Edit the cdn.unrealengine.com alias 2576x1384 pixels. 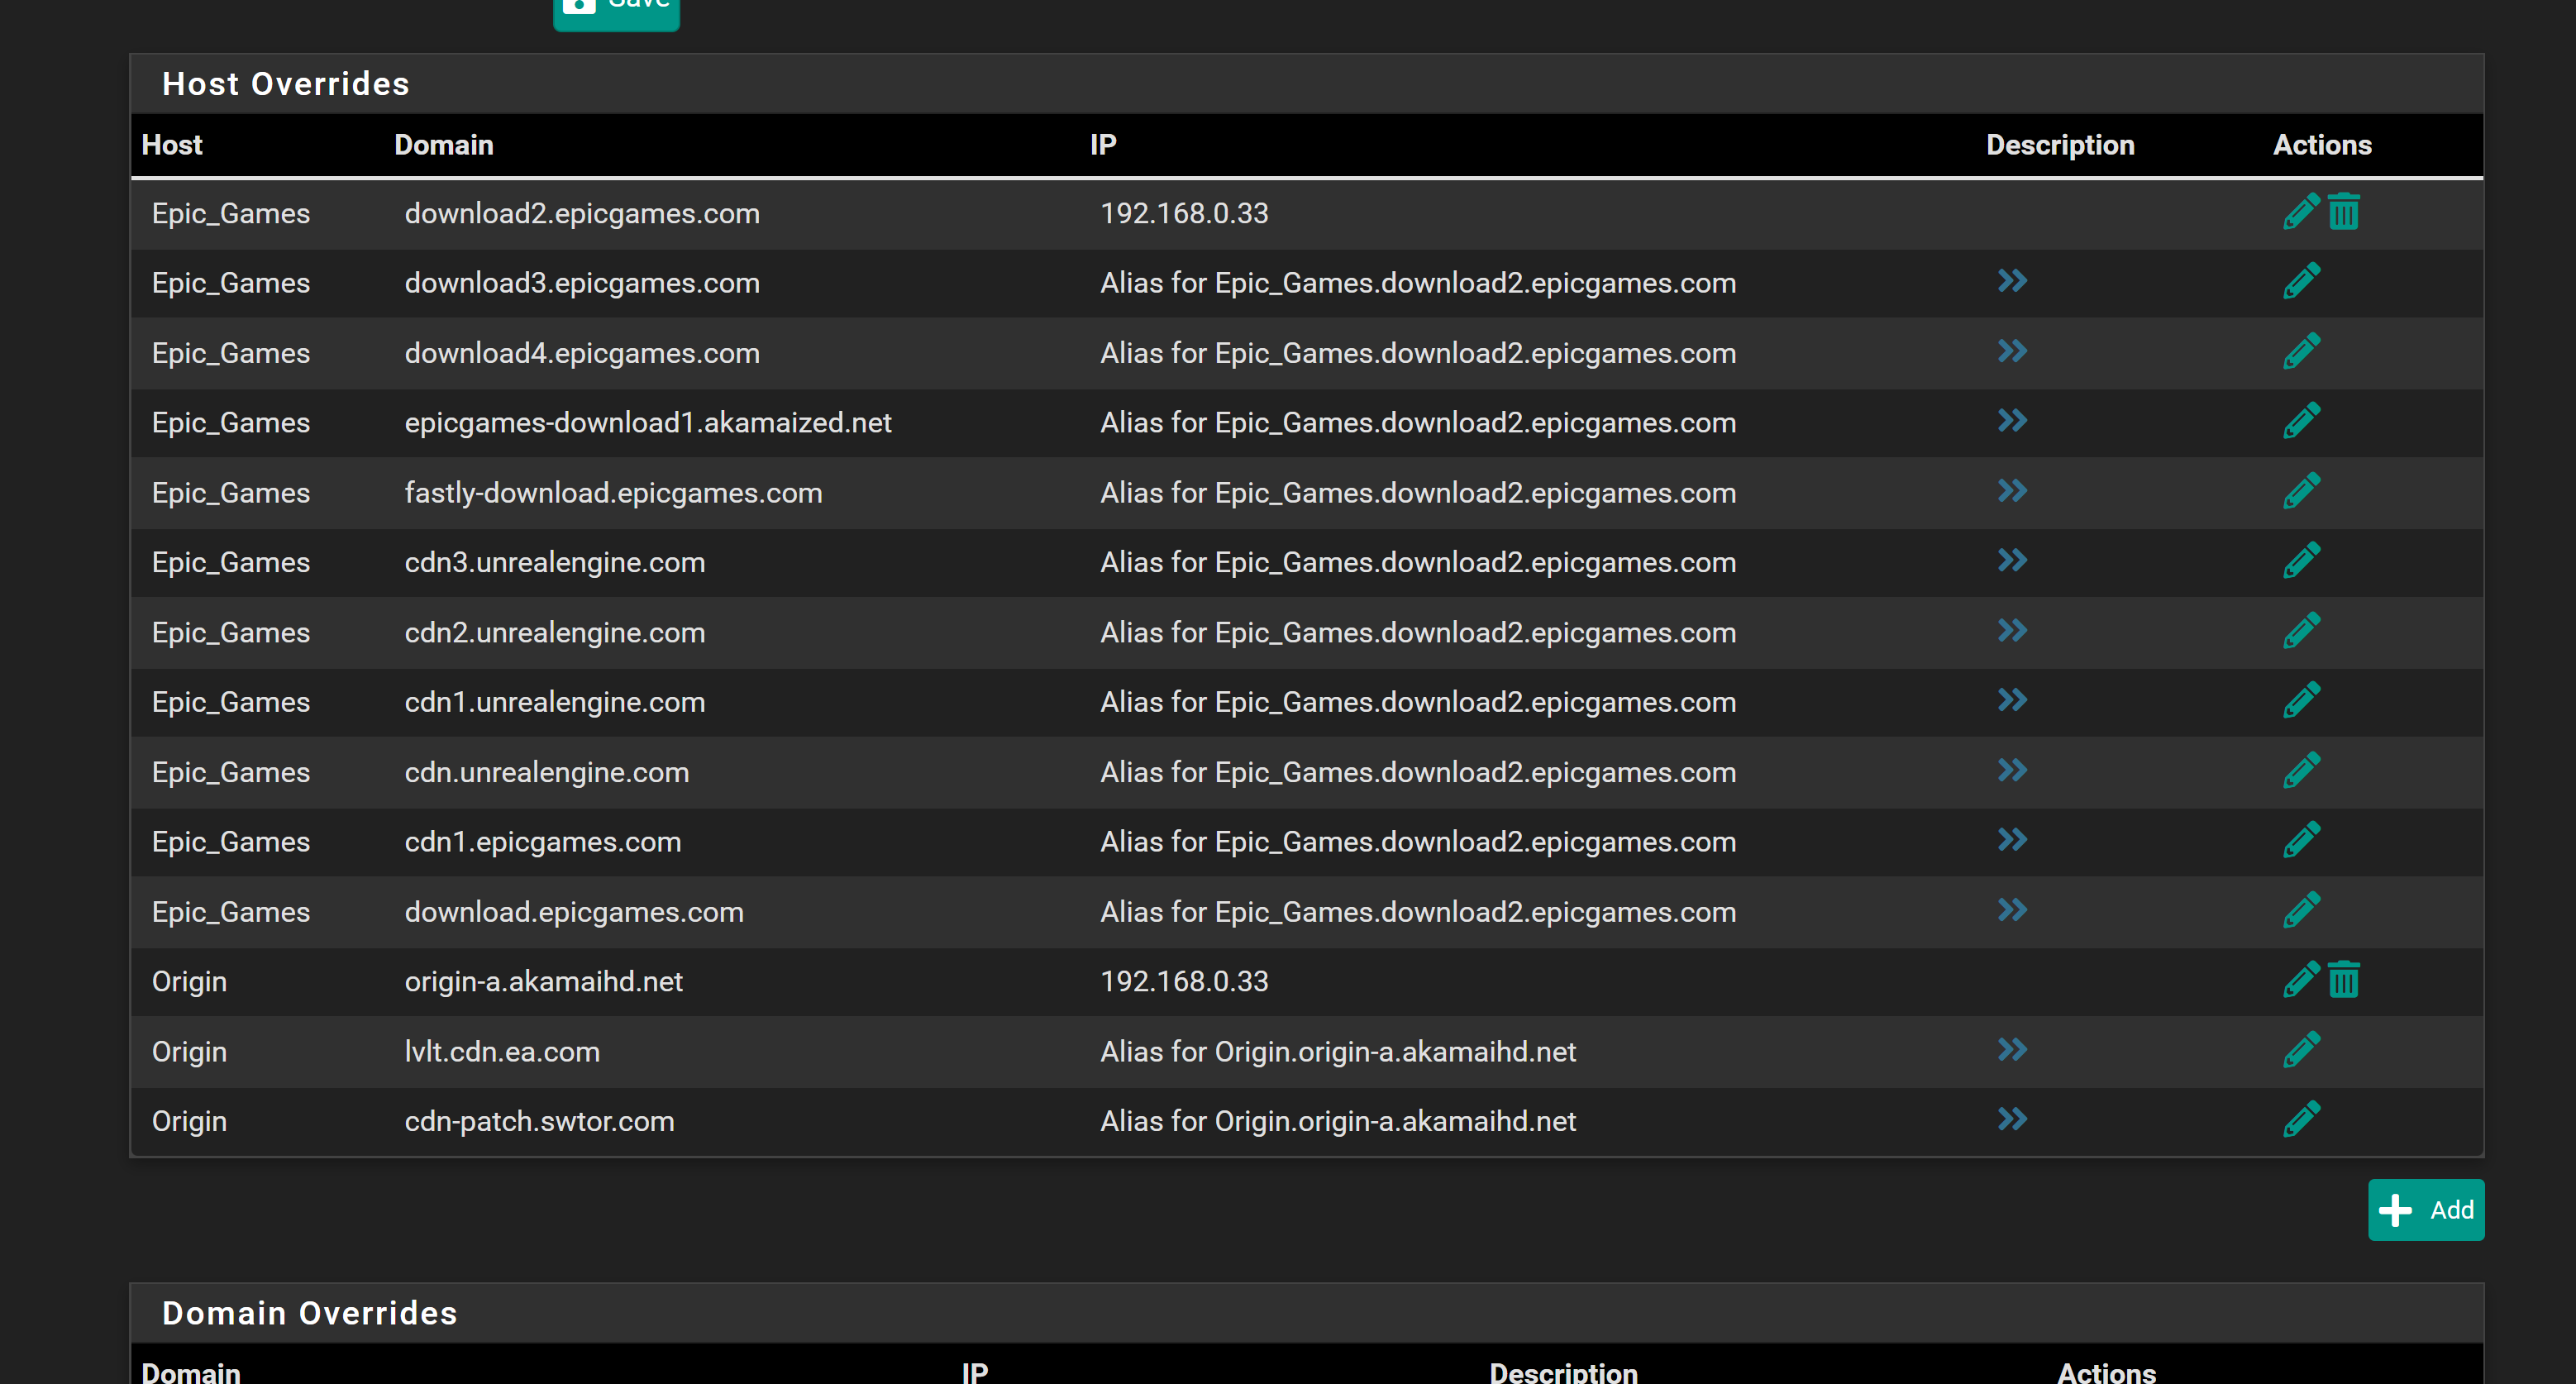(2301, 771)
